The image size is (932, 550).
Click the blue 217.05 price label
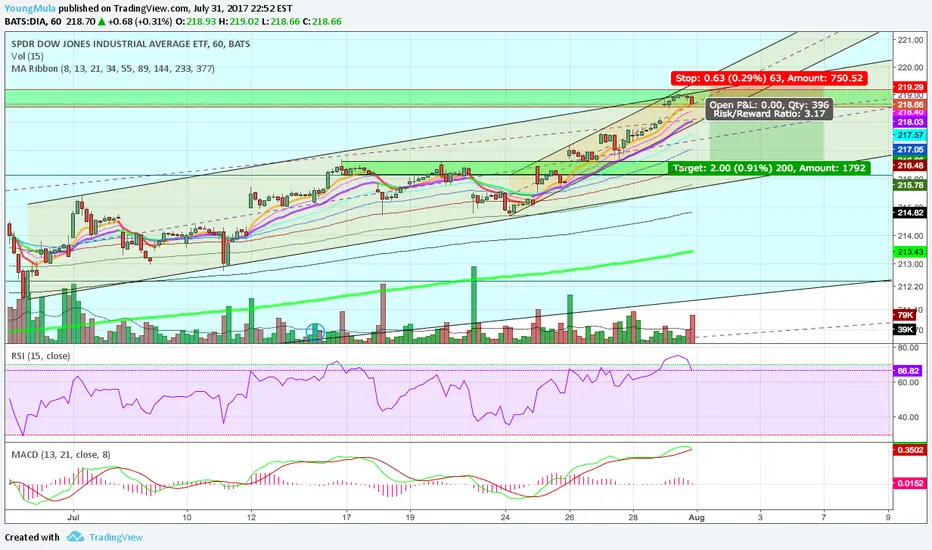click(x=911, y=150)
